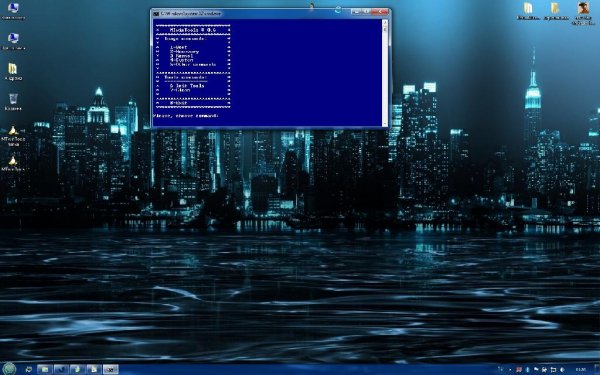
Task: Click the Show desktop strip at taskbar end
Action: pyautogui.click(x=597, y=369)
